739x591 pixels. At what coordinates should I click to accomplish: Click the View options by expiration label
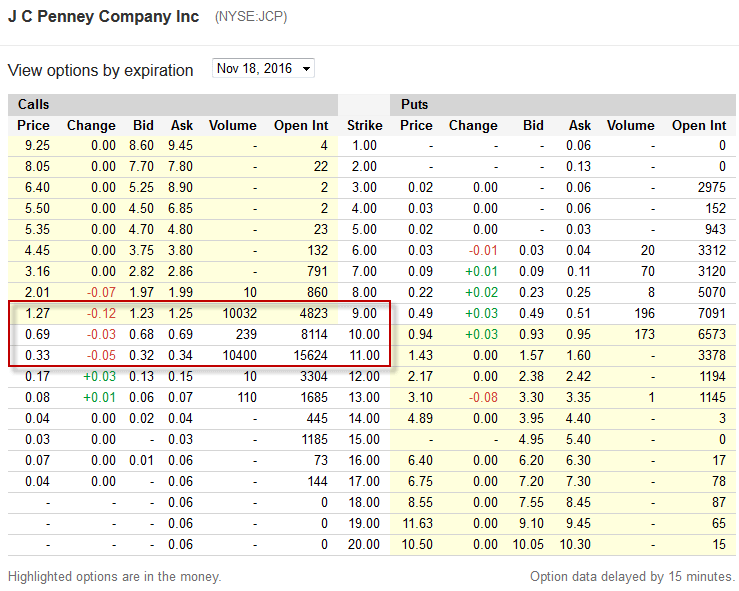pos(101,70)
